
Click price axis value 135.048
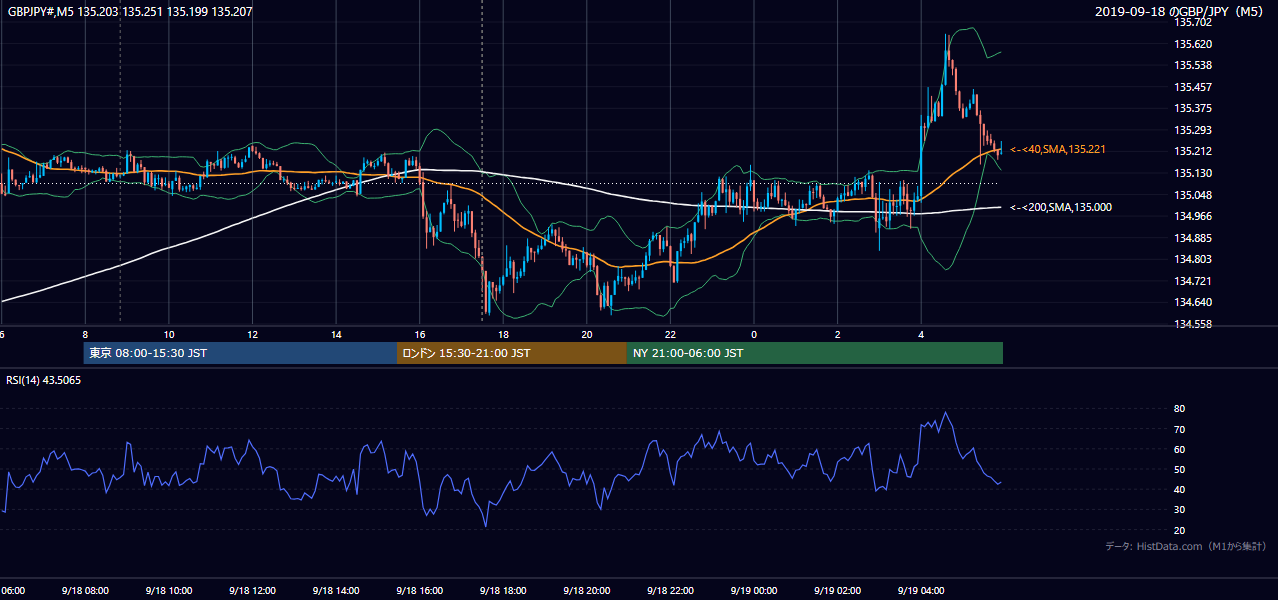[1193, 195]
